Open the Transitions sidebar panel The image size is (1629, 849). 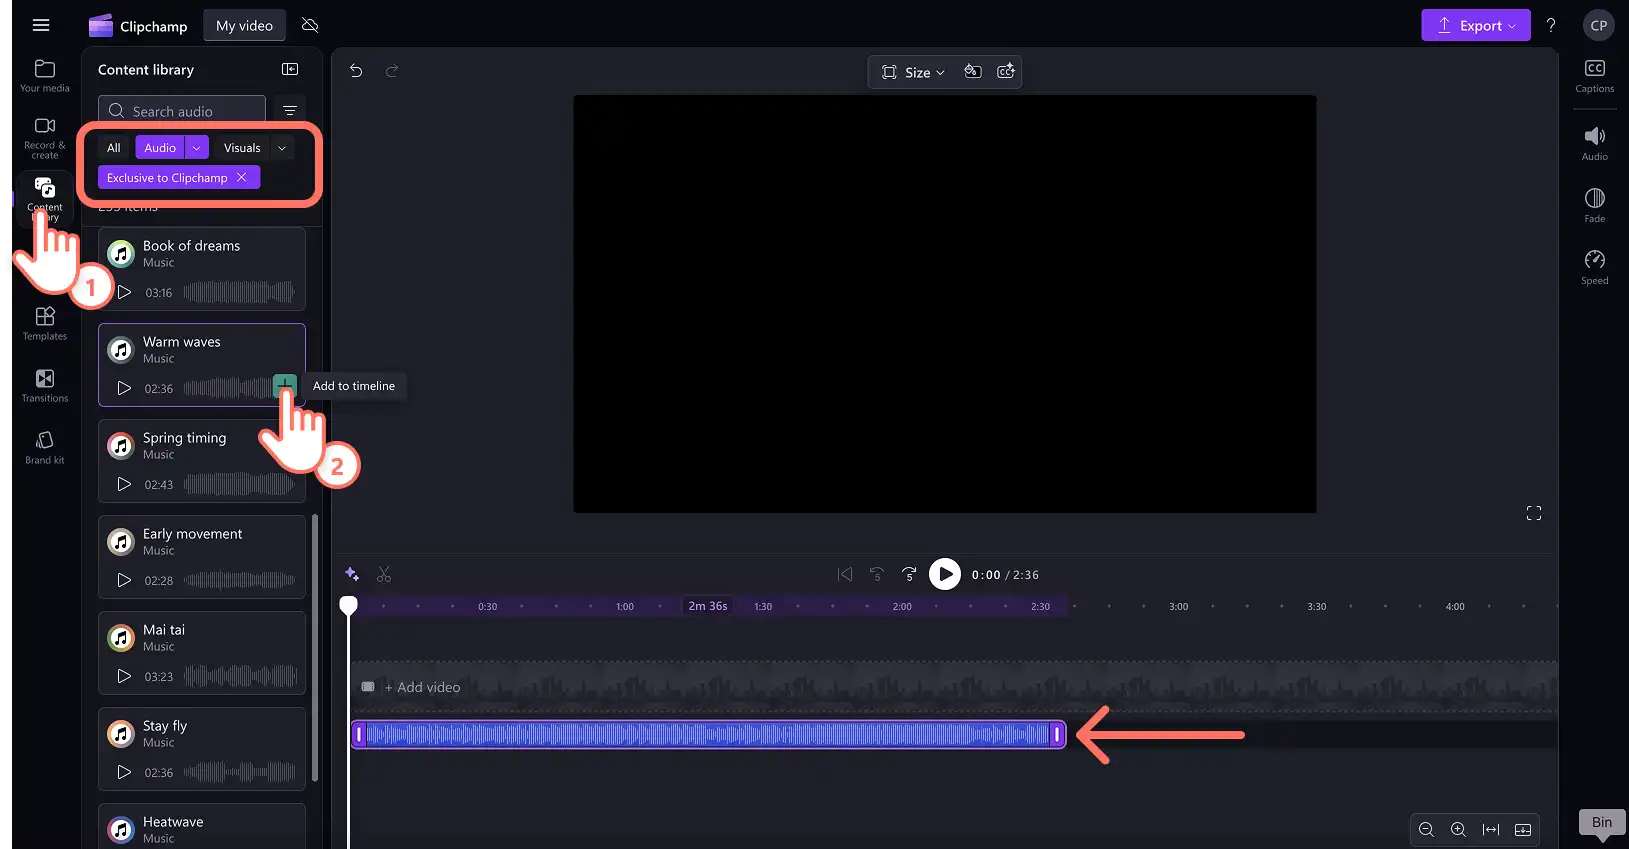pyautogui.click(x=45, y=386)
